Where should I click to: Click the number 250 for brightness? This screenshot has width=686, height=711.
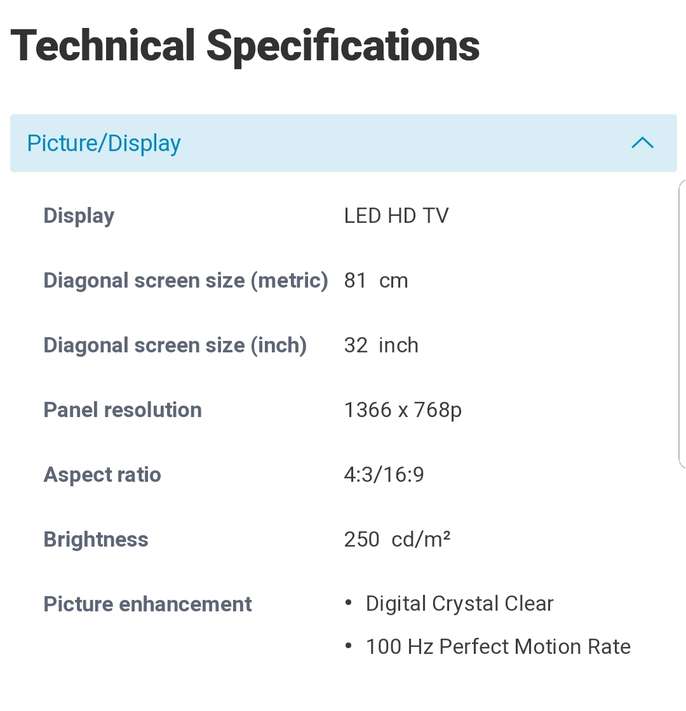(x=361, y=540)
